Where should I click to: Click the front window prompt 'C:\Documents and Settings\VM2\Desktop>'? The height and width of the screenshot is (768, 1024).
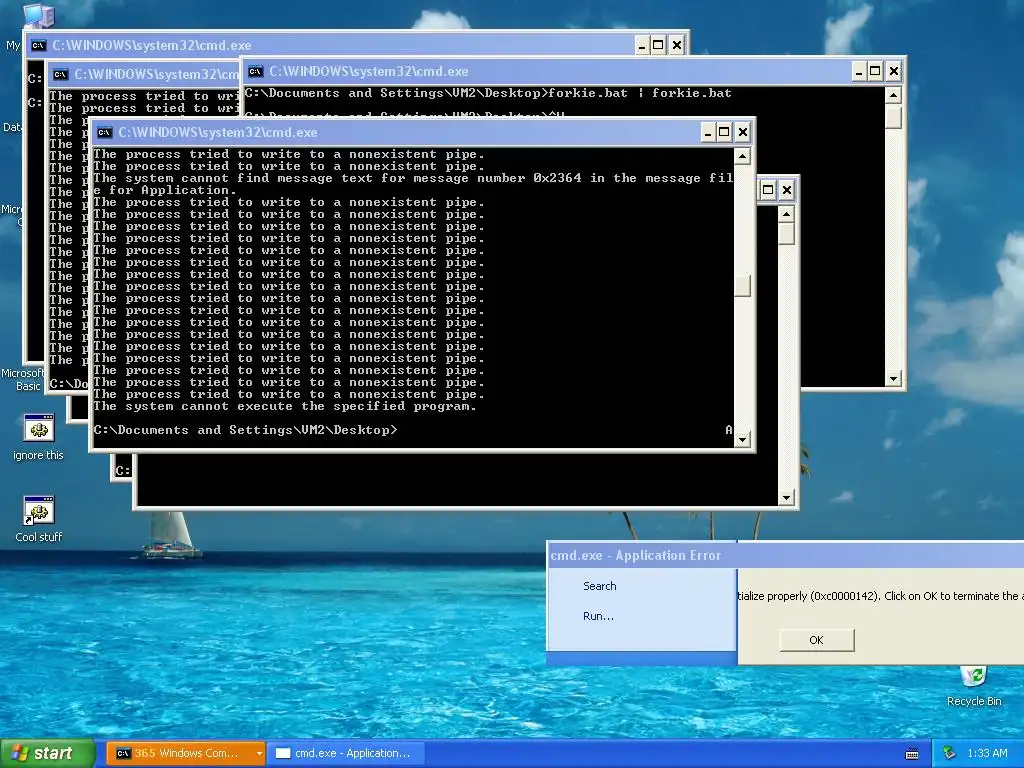pyautogui.click(x=245, y=430)
